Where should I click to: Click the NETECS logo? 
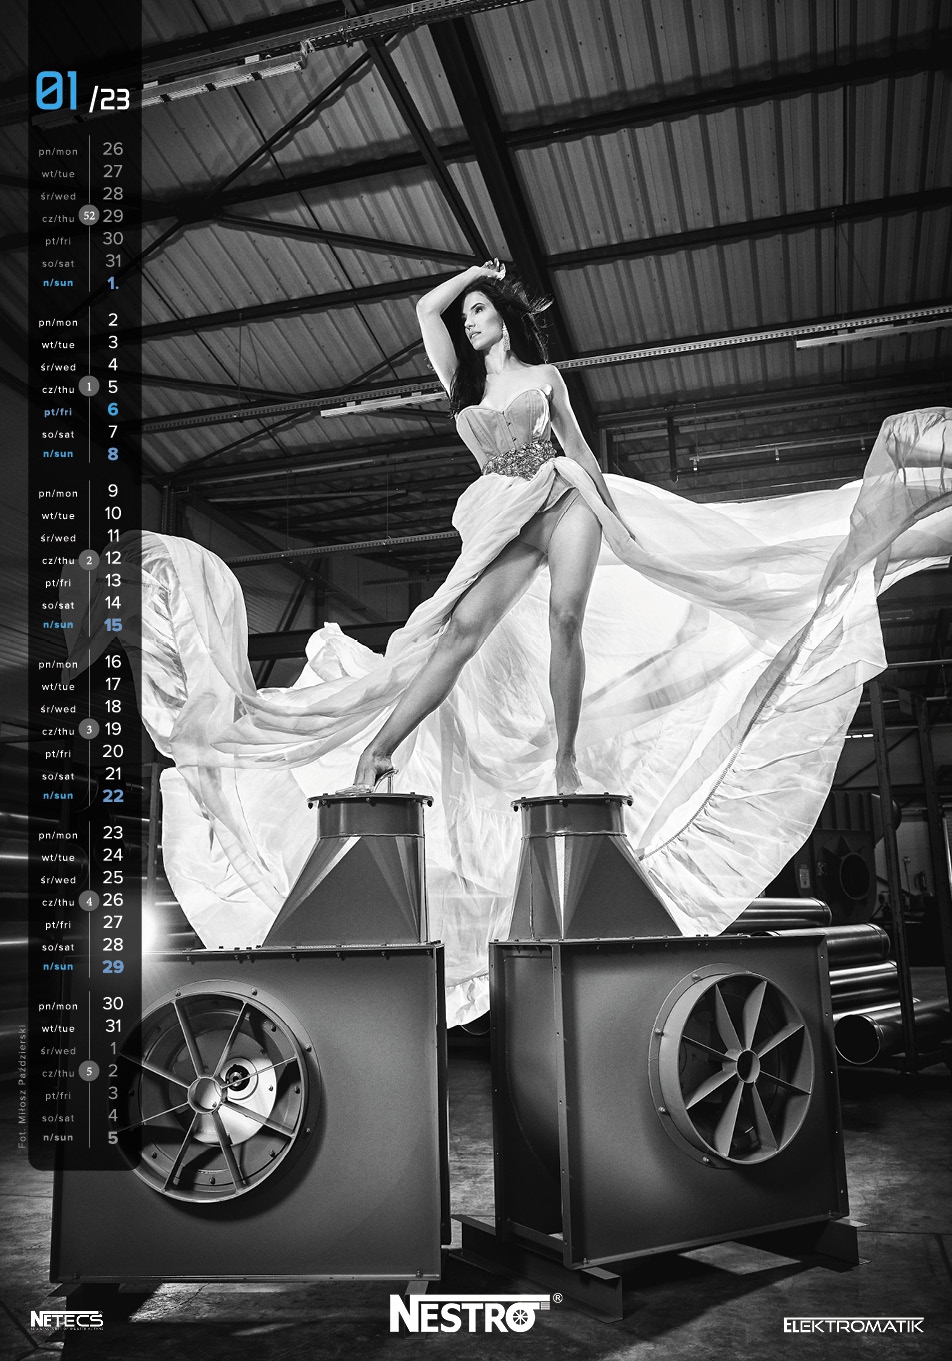tap(66, 1320)
